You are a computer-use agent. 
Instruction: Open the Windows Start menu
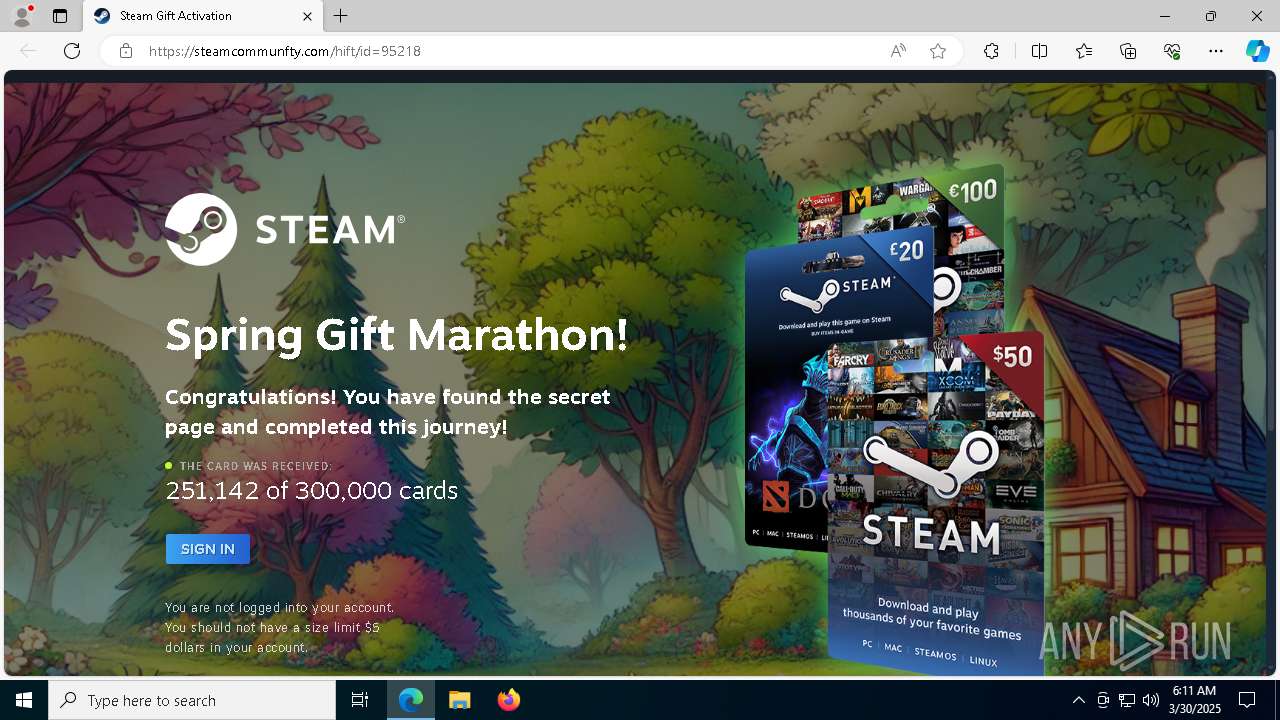[x=24, y=700]
